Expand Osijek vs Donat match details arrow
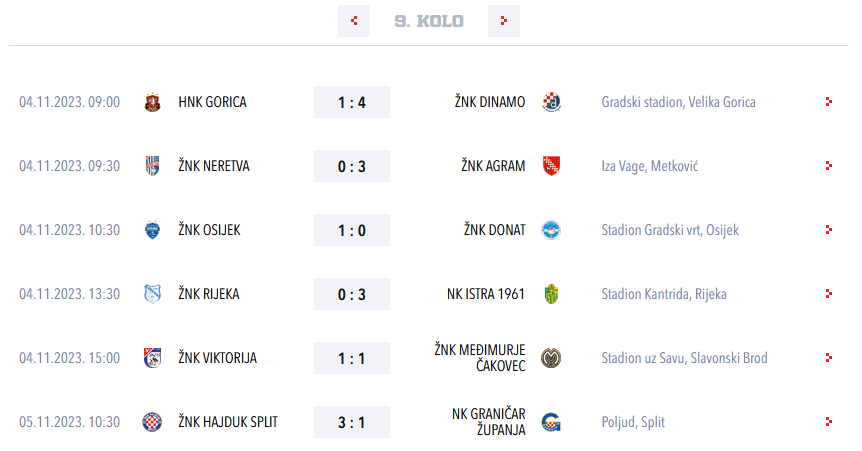This screenshot has width=862, height=451. [x=828, y=230]
